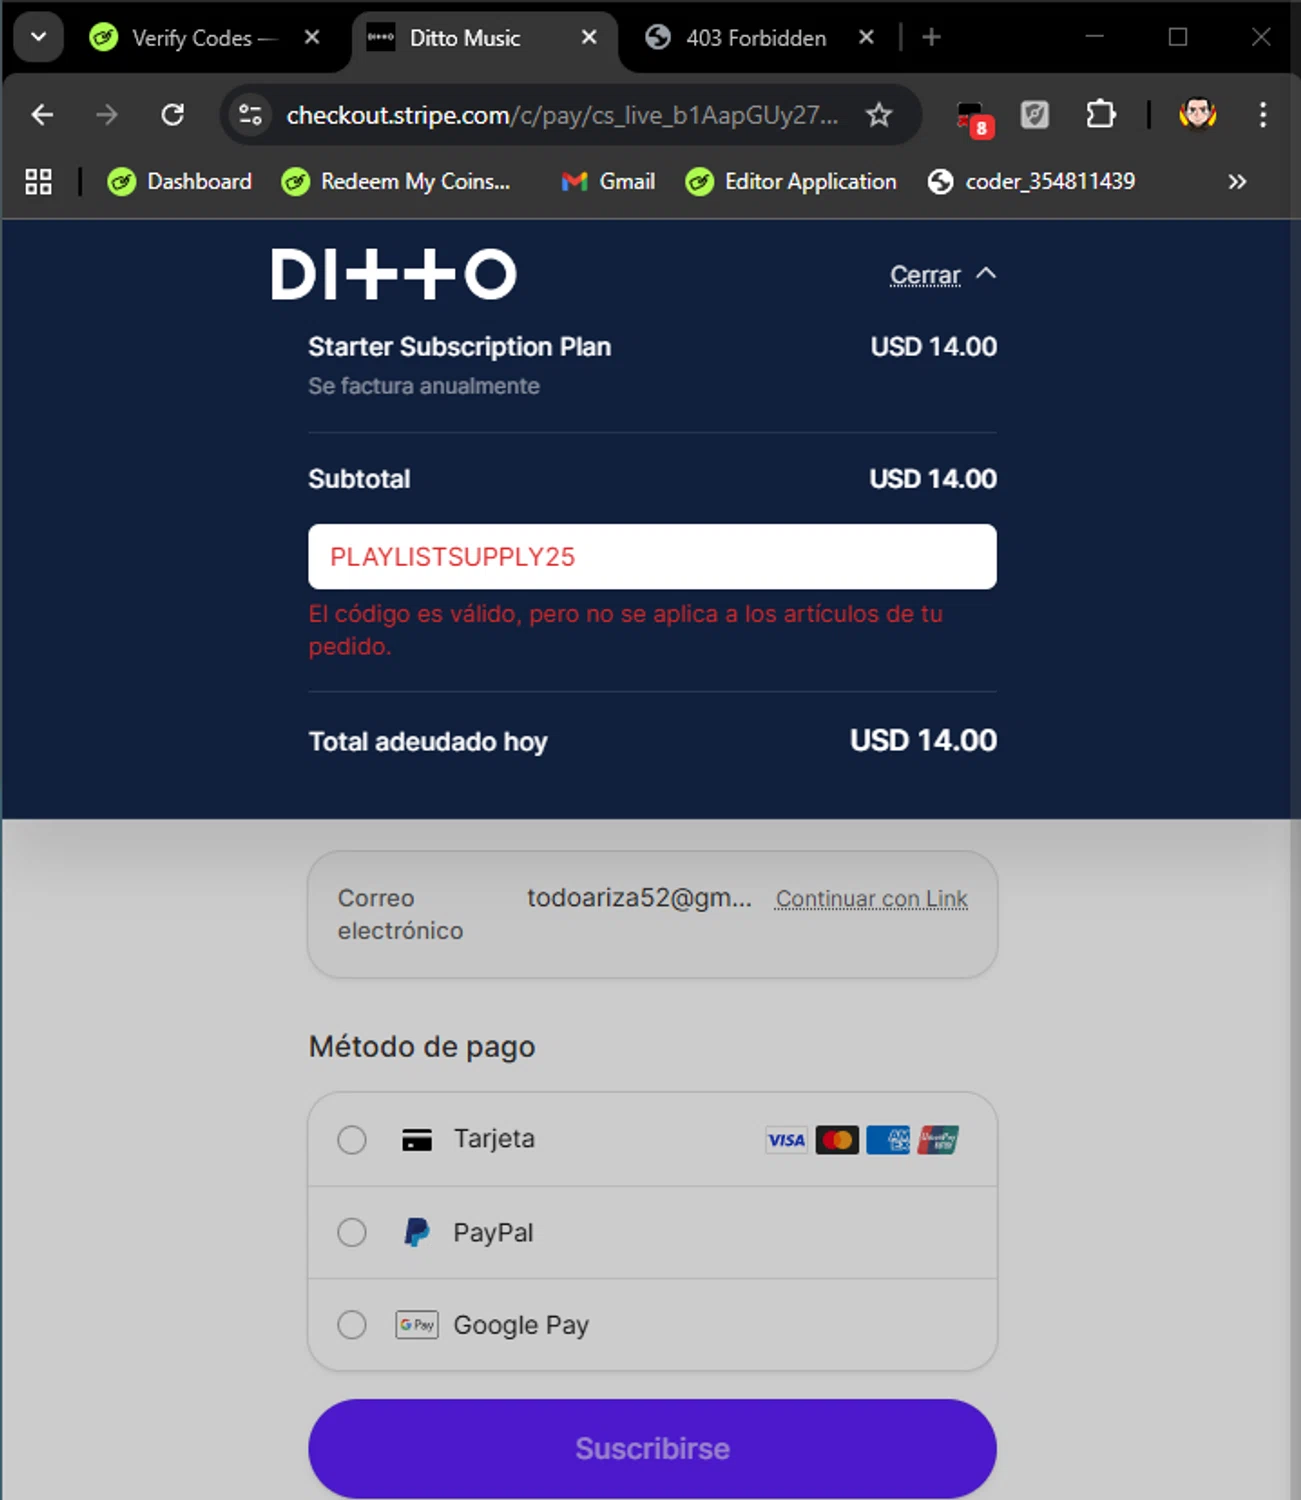Open the Editor Application bookmark
The width and height of the screenshot is (1301, 1500).
(x=791, y=182)
